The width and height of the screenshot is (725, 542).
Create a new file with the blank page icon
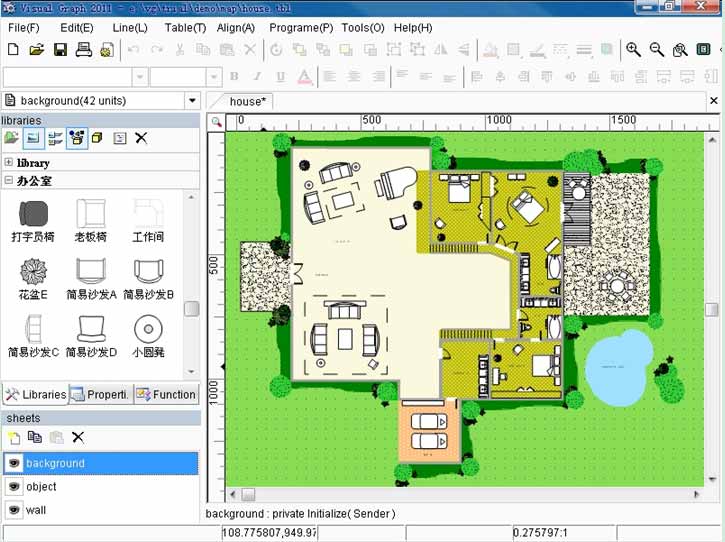(13, 49)
